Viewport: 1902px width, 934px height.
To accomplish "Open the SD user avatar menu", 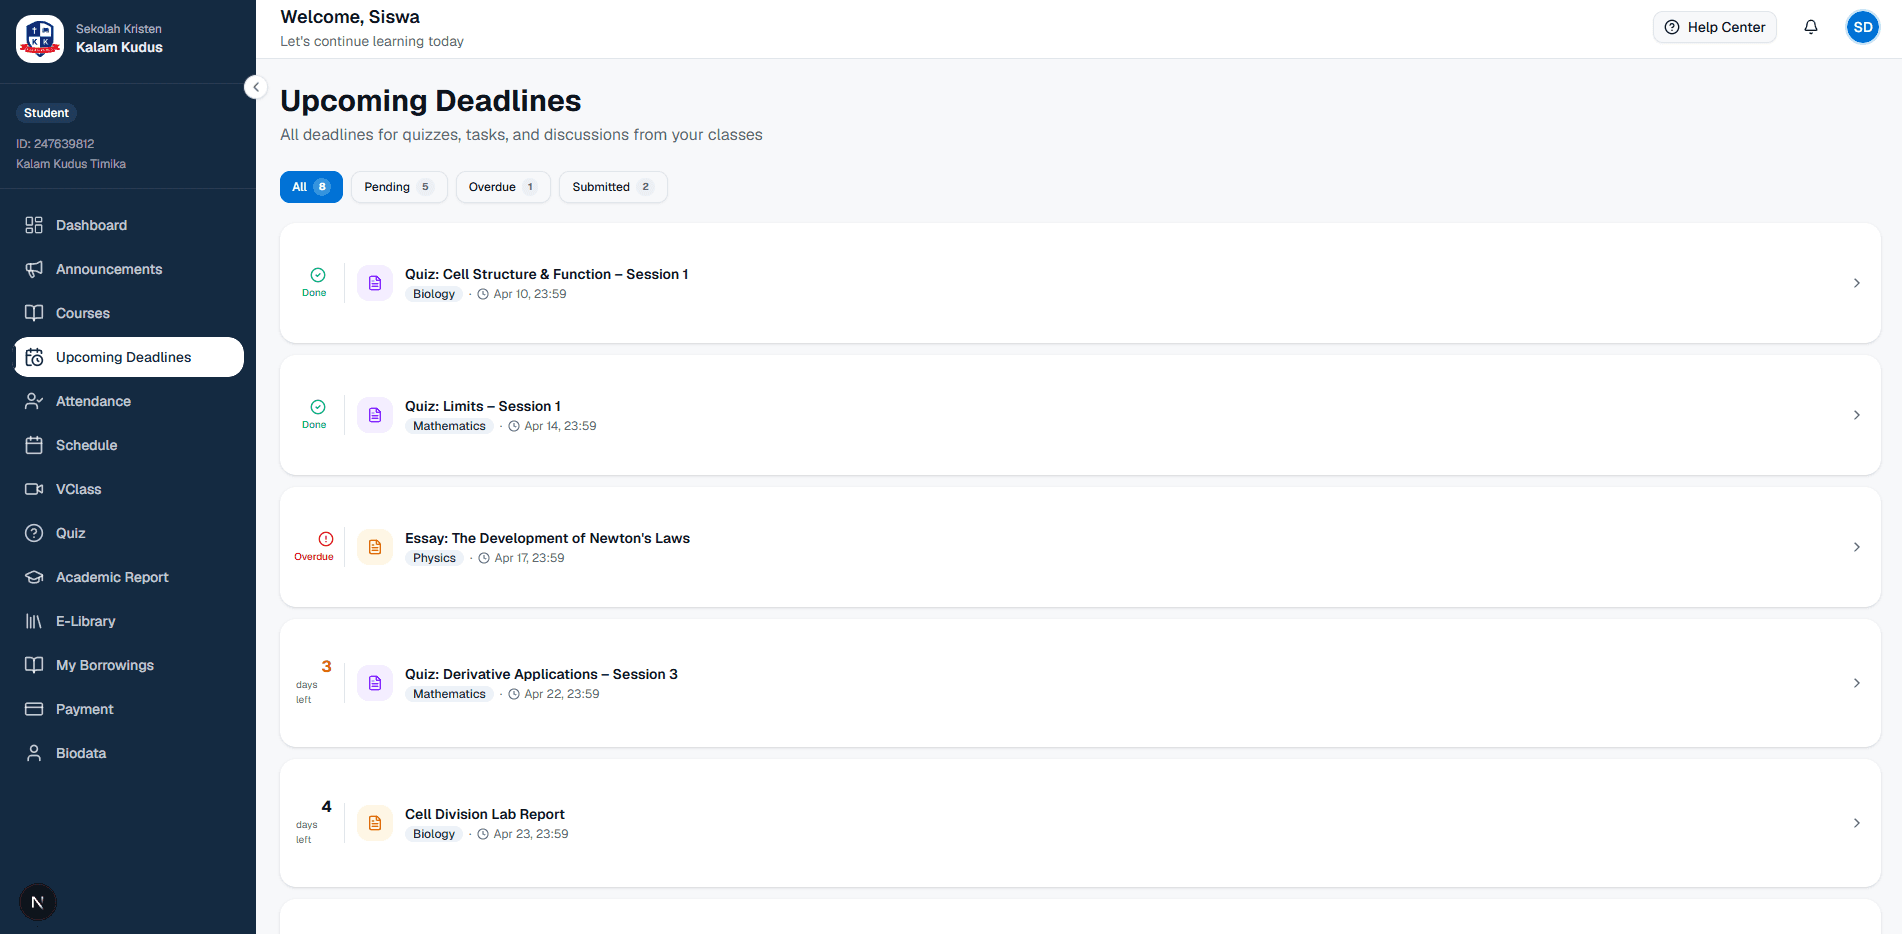I will [1863, 27].
